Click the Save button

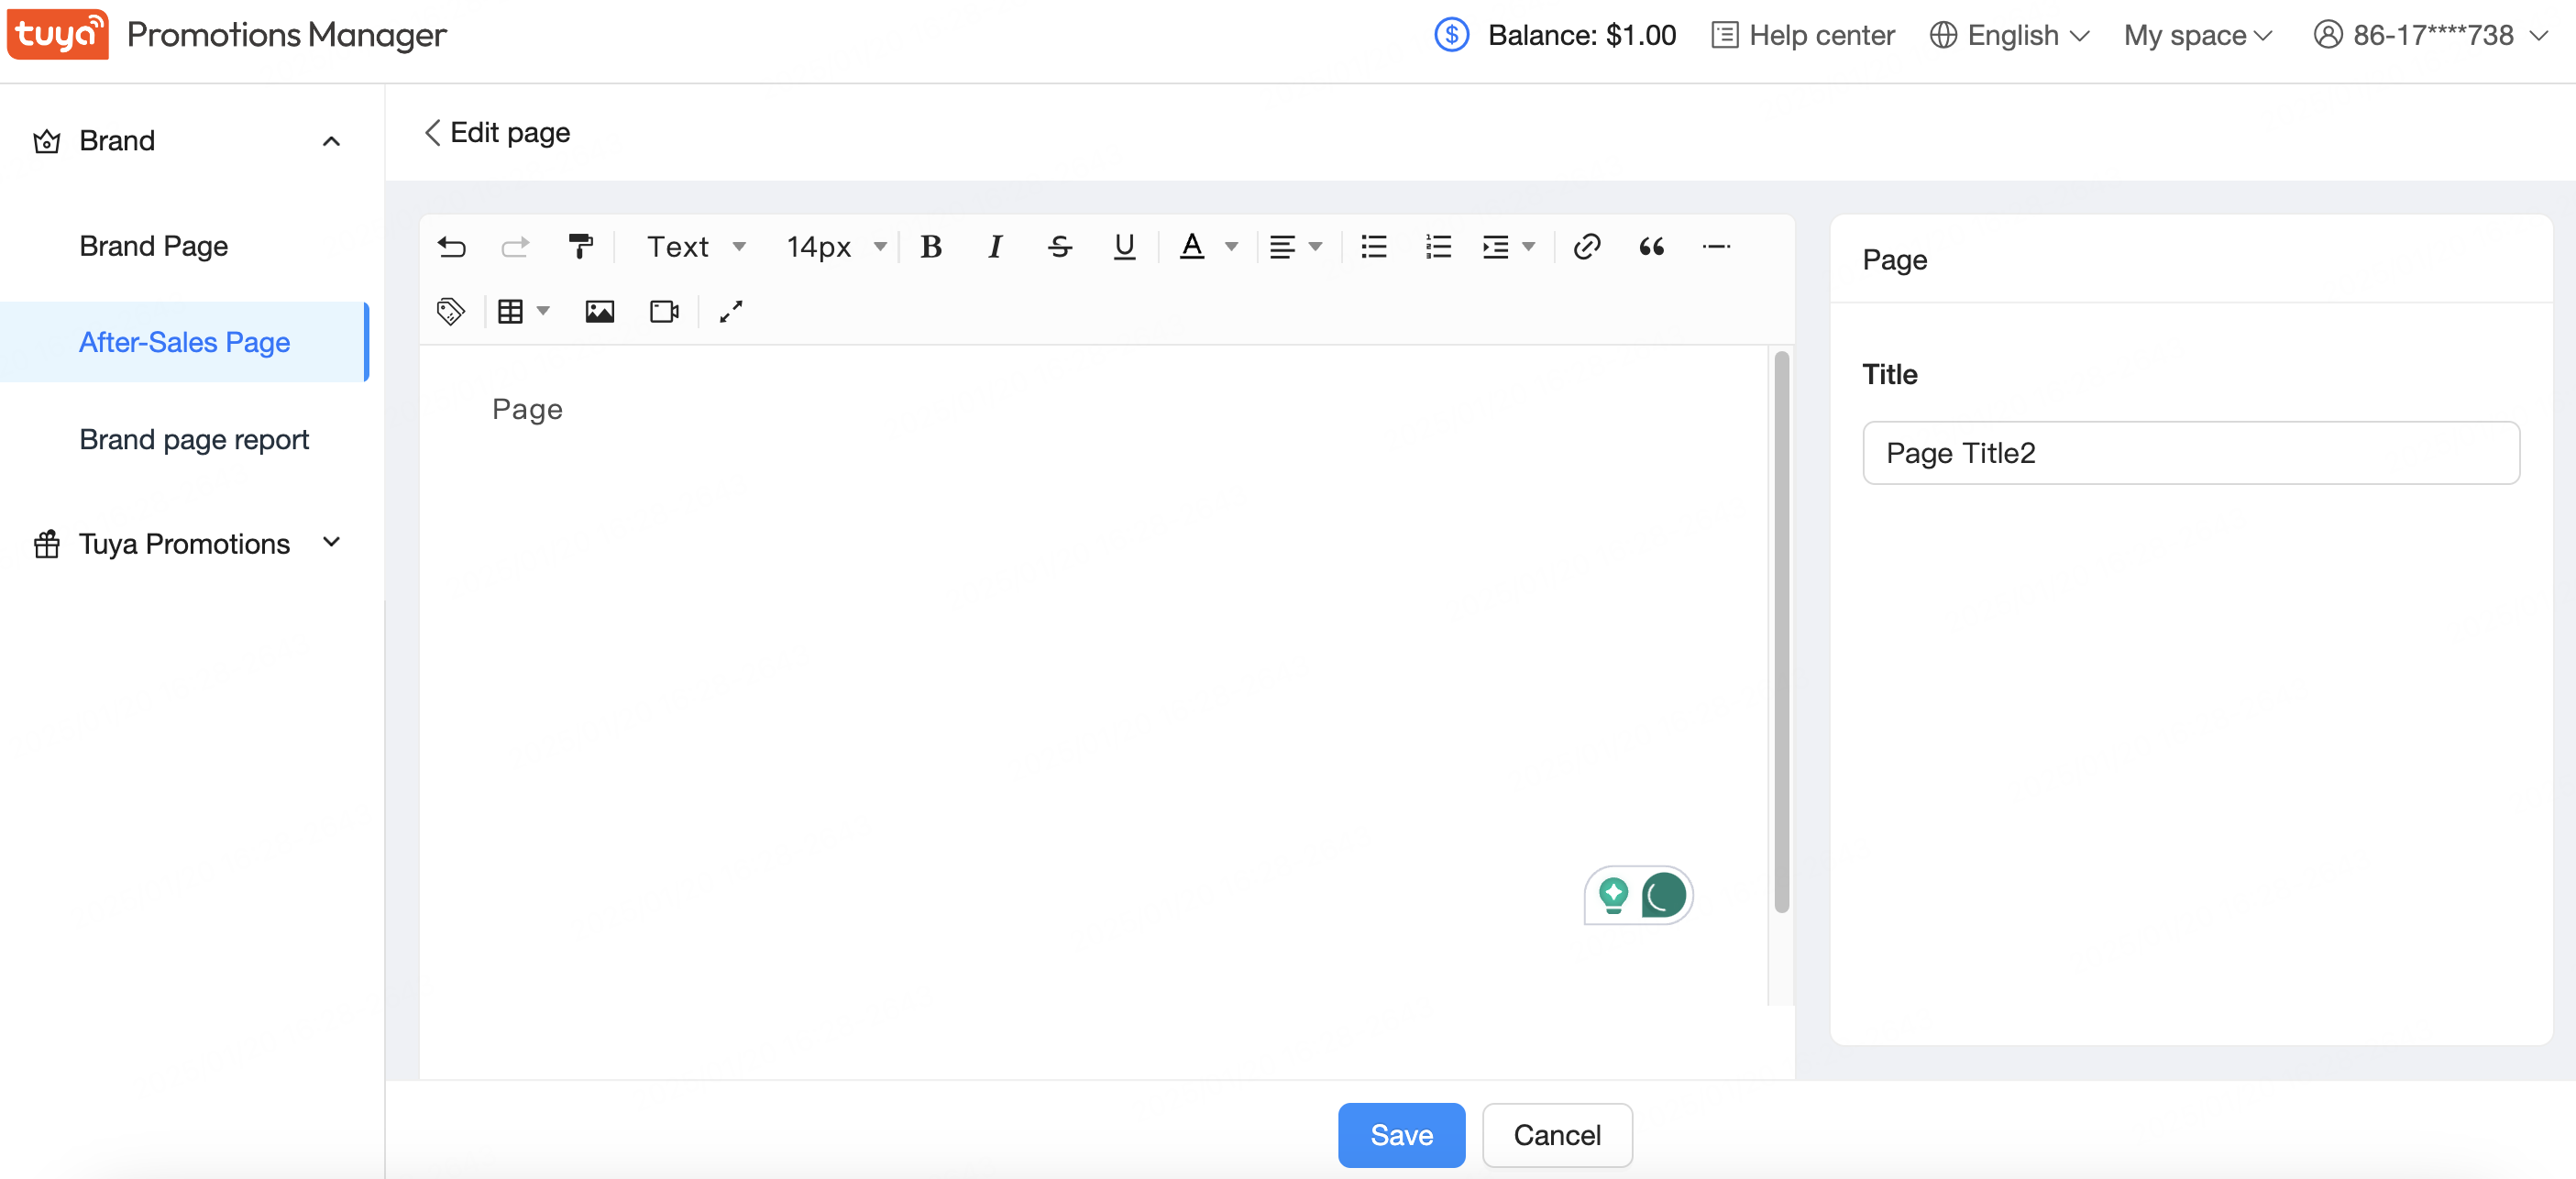[x=1401, y=1135]
